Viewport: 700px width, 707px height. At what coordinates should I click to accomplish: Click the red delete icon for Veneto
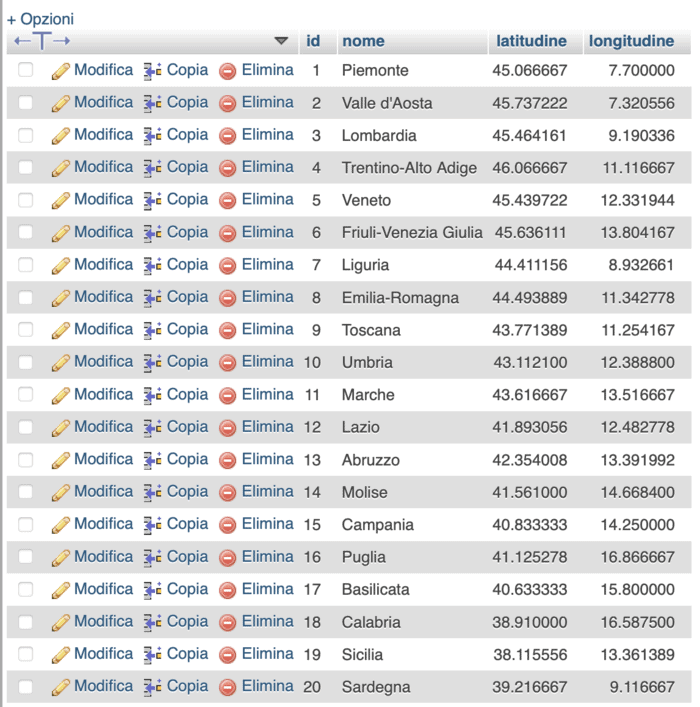point(227,201)
